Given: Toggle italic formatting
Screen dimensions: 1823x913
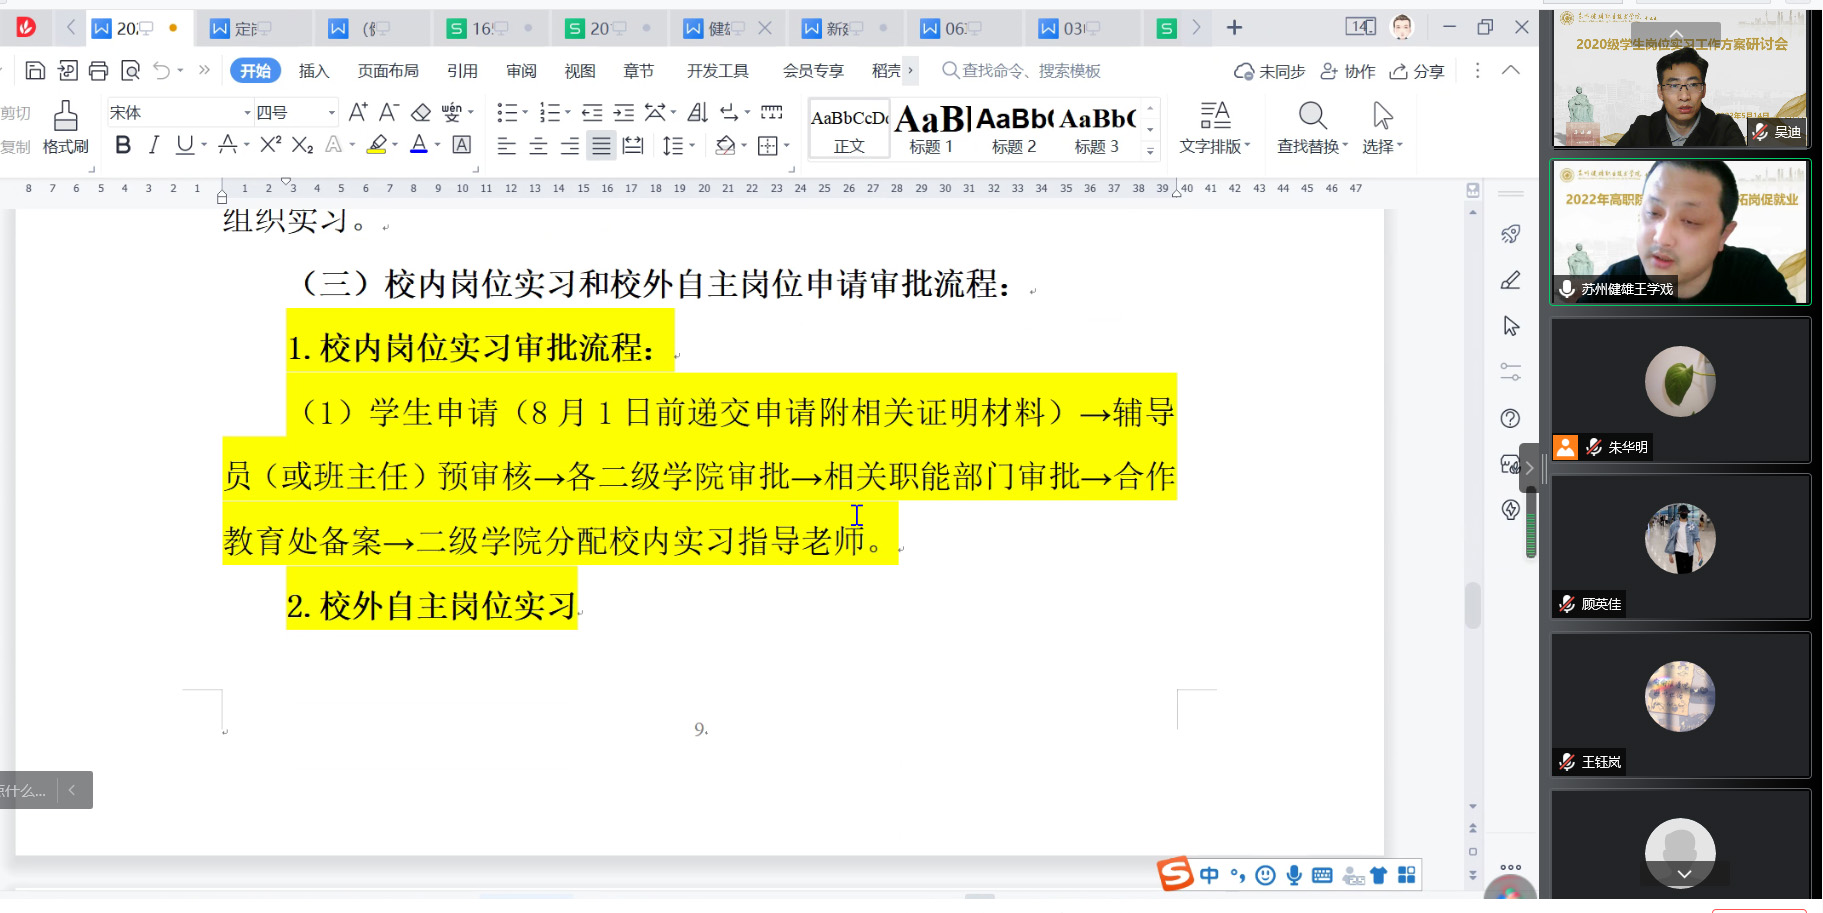Looking at the screenshot, I should point(153,146).
